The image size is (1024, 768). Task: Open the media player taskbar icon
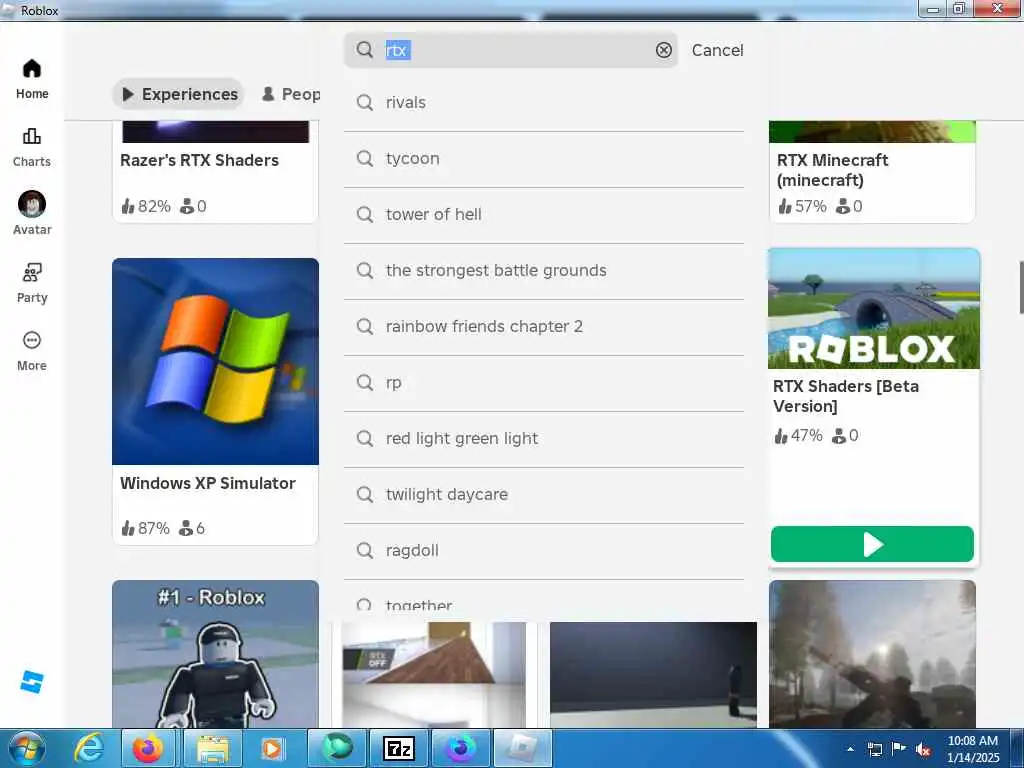click(272, 748)
